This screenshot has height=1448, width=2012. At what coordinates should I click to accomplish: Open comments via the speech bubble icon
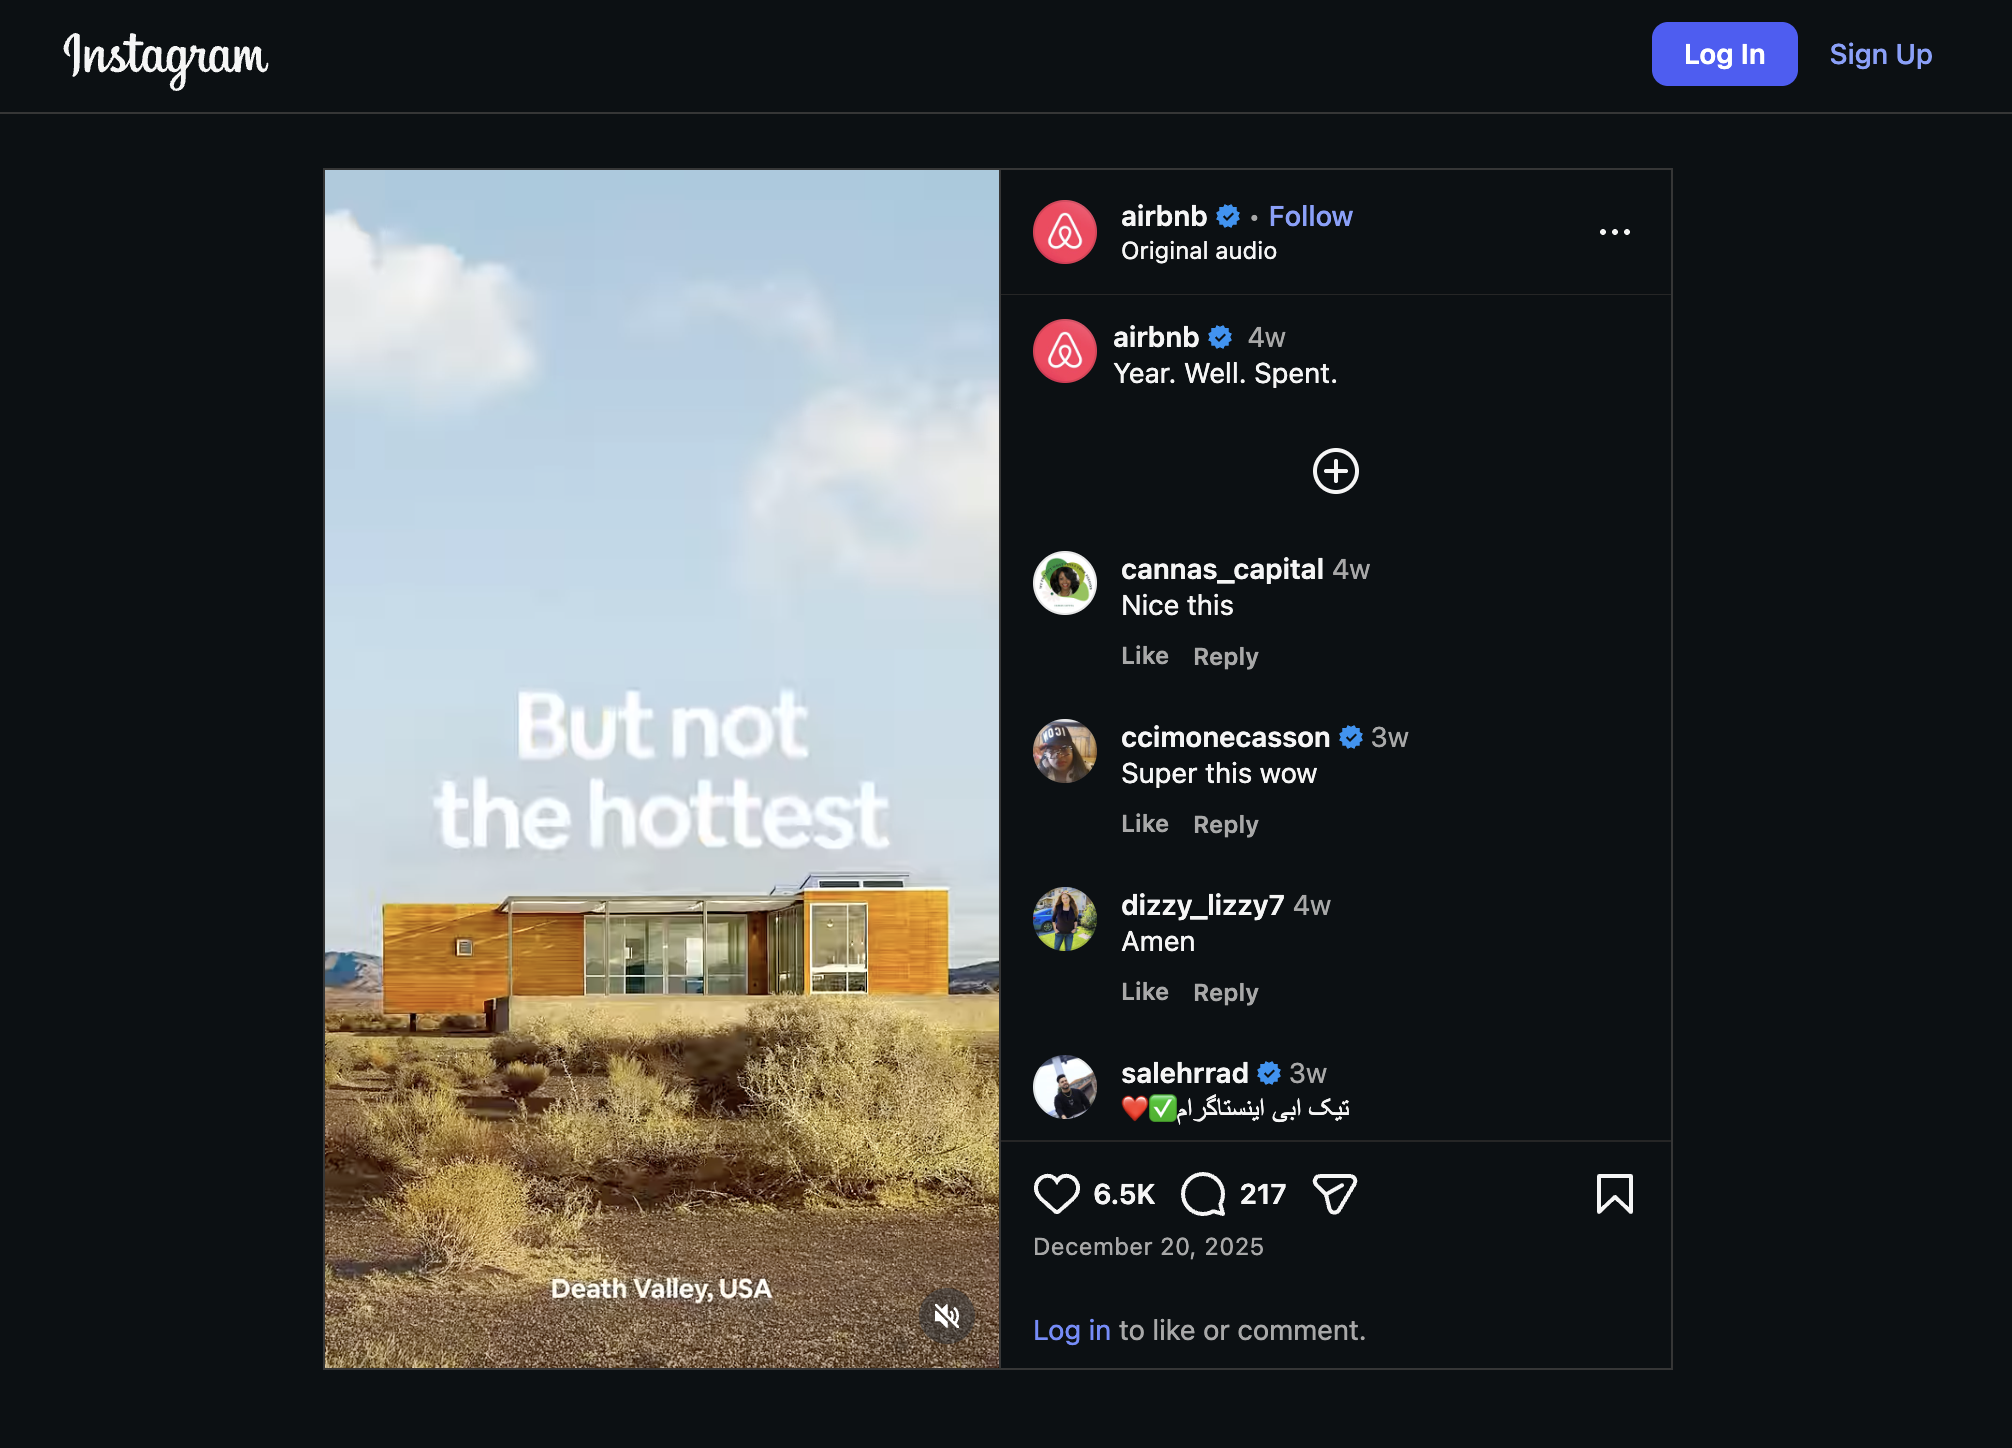1204,1193
